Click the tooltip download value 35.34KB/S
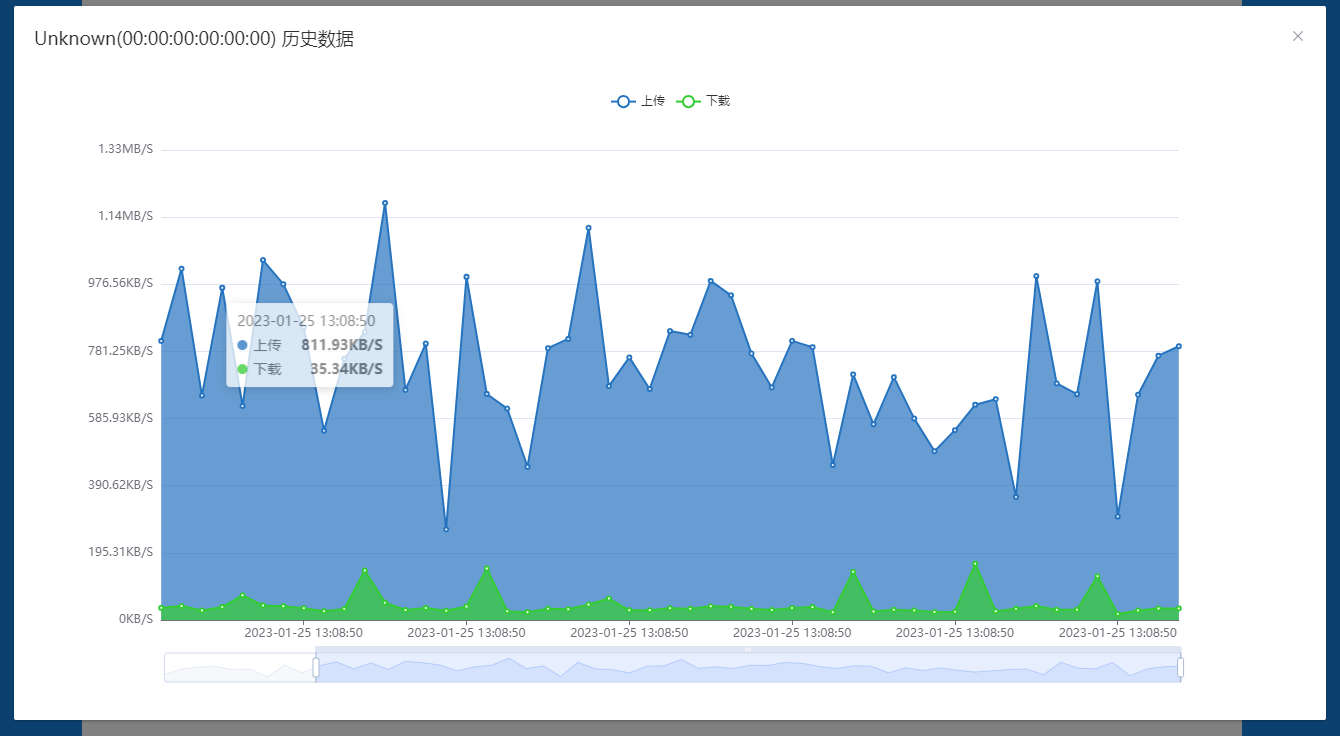 [x=346, y=369]
